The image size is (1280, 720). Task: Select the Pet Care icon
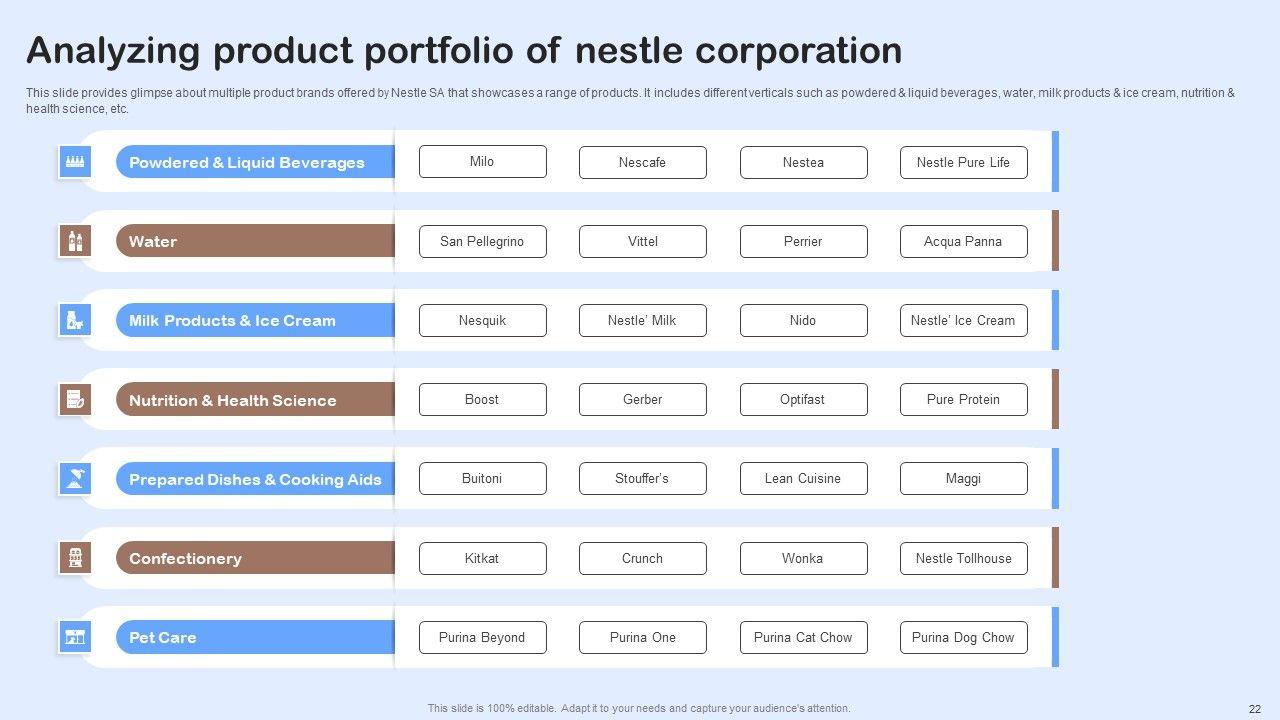[x=75, y=637]
